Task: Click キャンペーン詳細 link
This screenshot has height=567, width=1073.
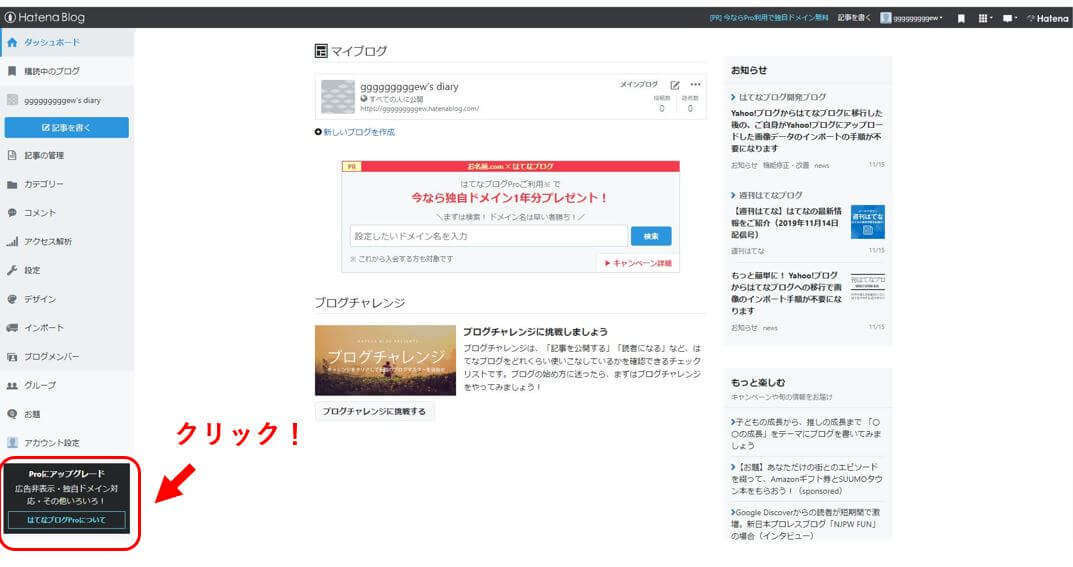Action: (x=638, y=263)
